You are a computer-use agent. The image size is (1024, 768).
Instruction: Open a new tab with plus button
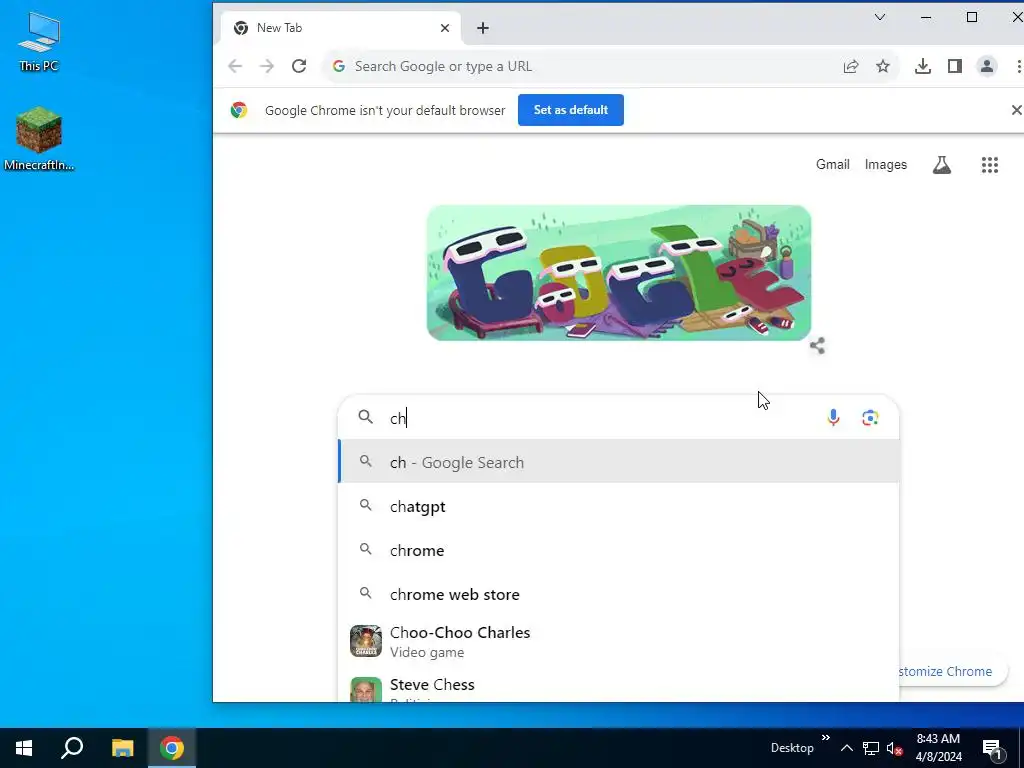coord(483,28)
